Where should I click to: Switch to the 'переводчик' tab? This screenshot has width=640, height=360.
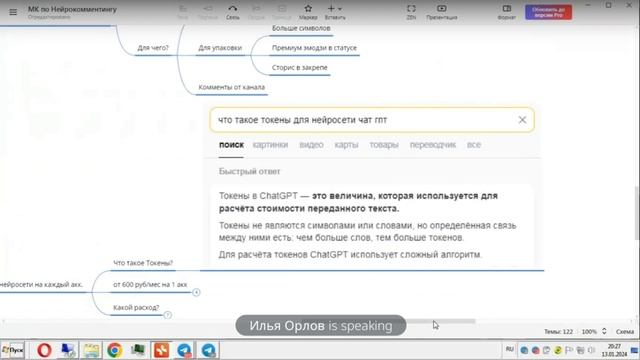click(x=433, y=145)
